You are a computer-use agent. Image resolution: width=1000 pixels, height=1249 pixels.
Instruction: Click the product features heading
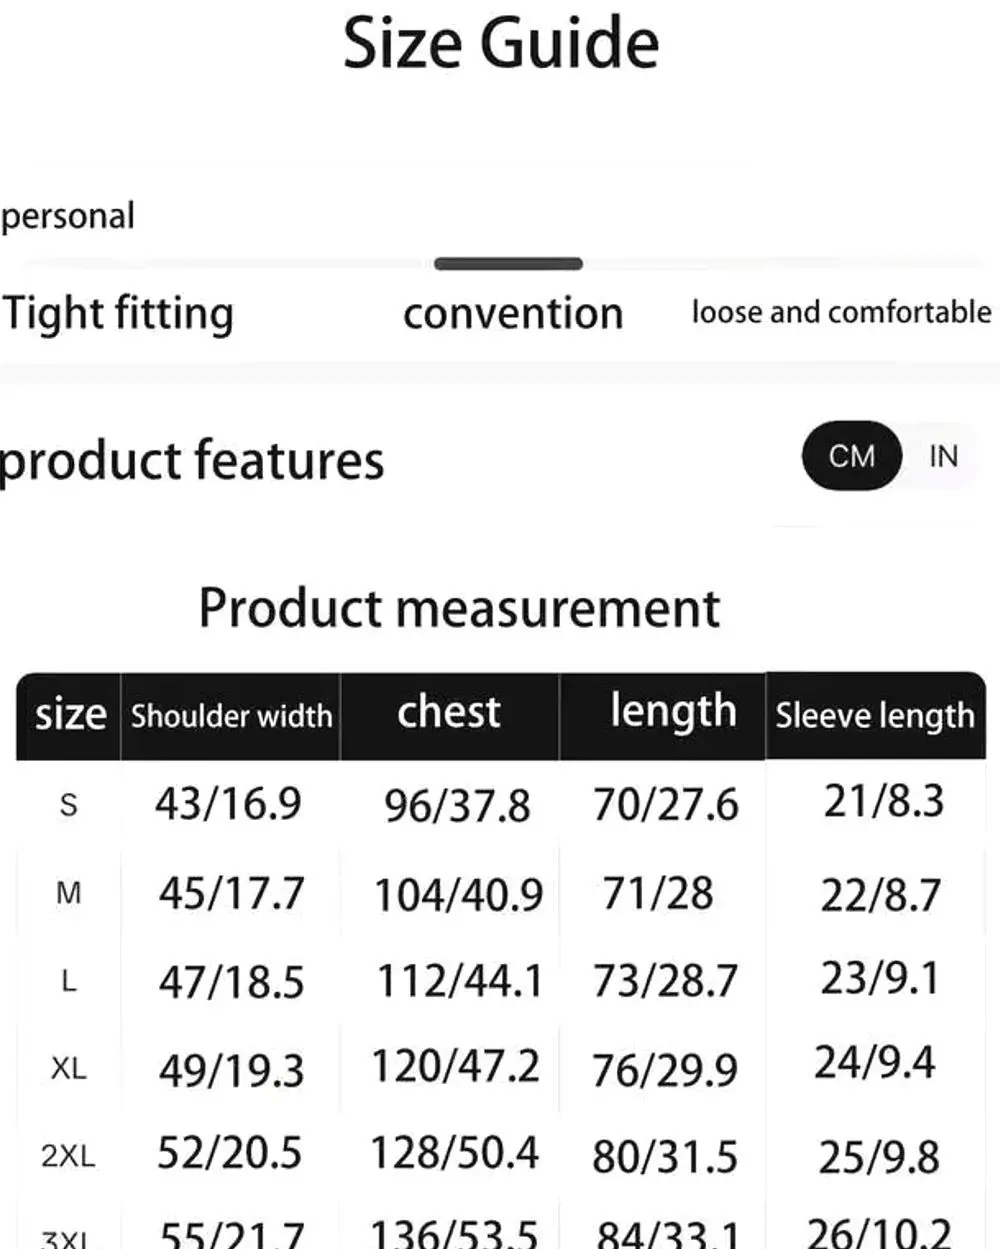click(x=192, y=461)
